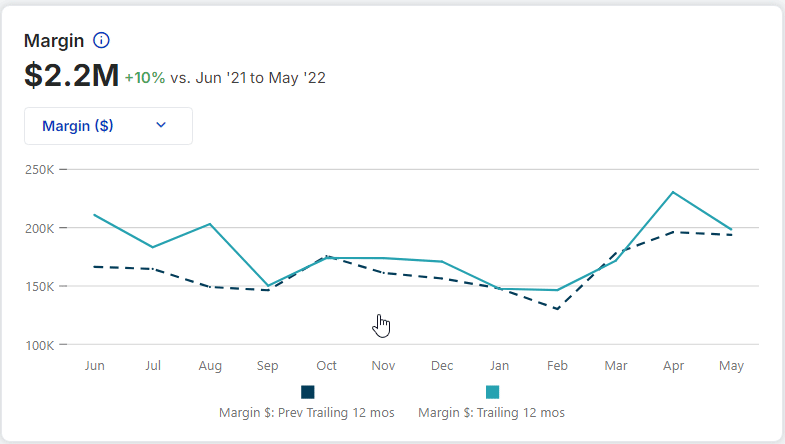Click the Sep label on x-axis
This screenshot has width=785, height=444.
[x=268, y=366]
